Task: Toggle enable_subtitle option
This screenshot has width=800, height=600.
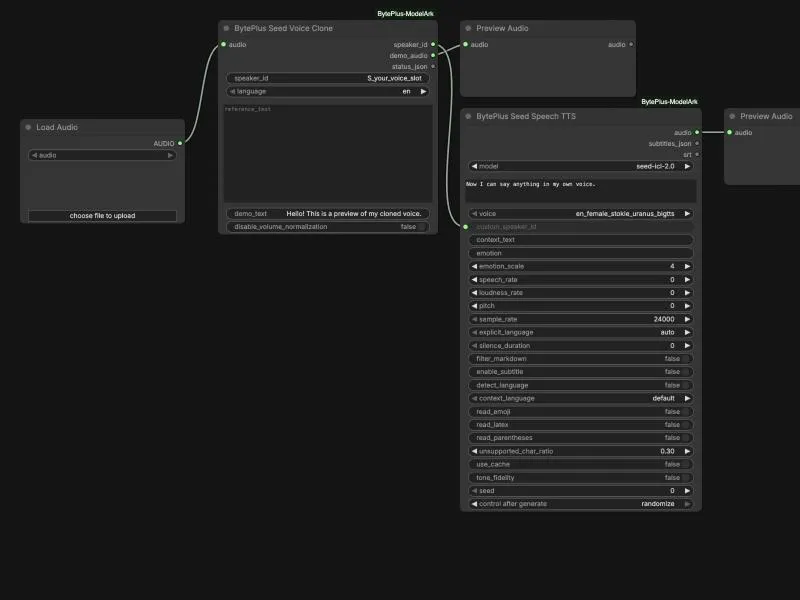Action: pos(581,372)
